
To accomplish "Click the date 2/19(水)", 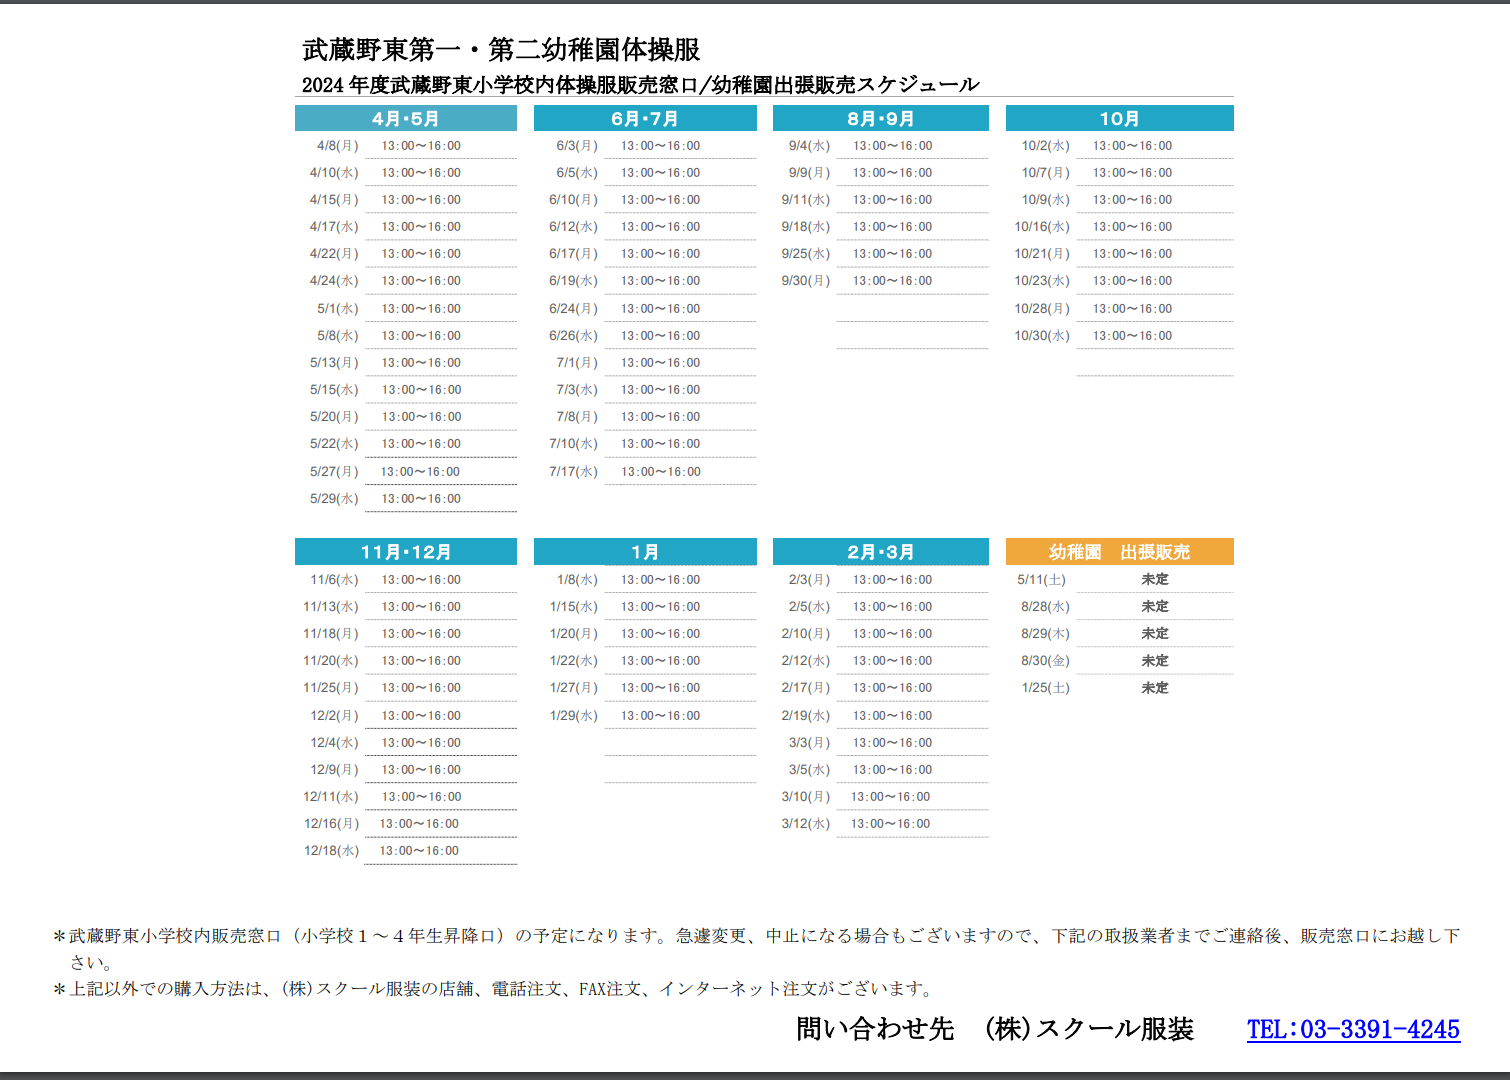I will (x=806, y=716).
